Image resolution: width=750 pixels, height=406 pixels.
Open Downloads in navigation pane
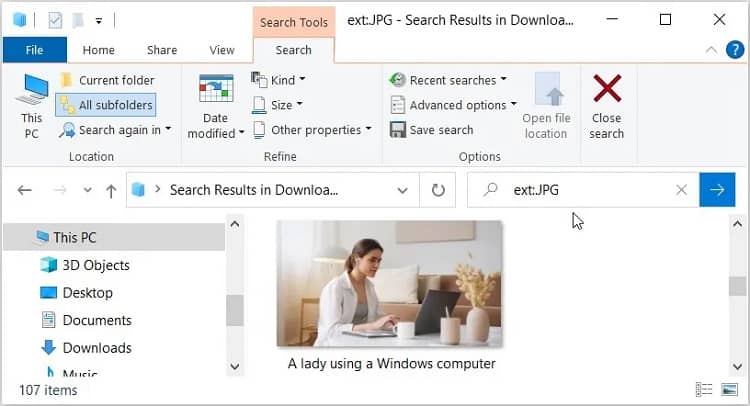[86, 348]
